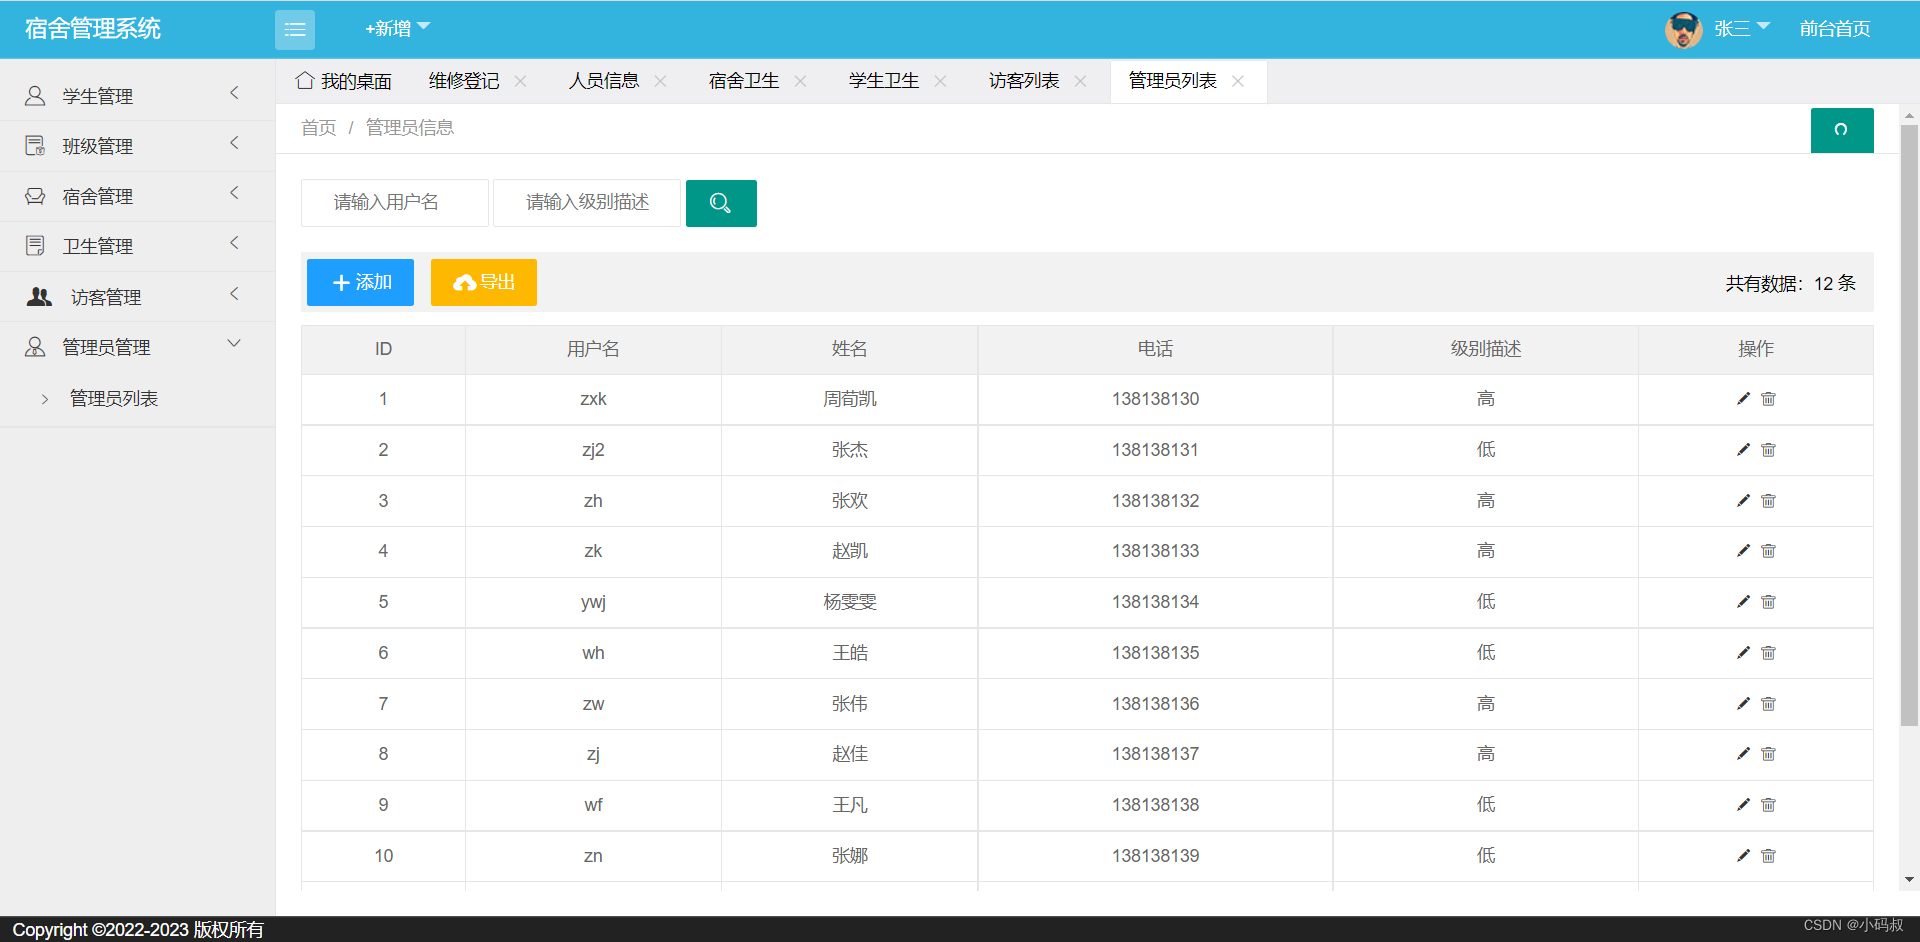Close the 学生卫生 tab
The height and width of the screenshot is (942, 1920).
(941, 81)
